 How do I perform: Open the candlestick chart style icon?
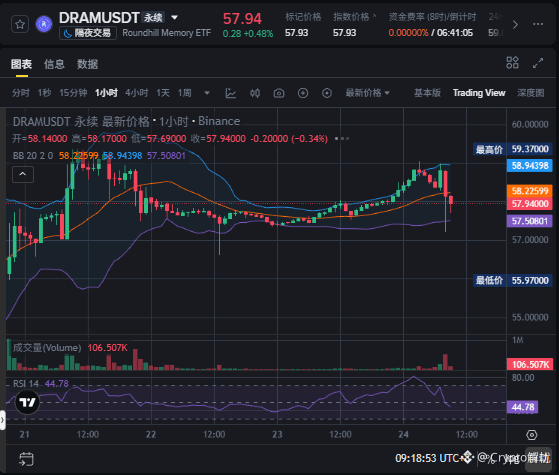[255, 93]
